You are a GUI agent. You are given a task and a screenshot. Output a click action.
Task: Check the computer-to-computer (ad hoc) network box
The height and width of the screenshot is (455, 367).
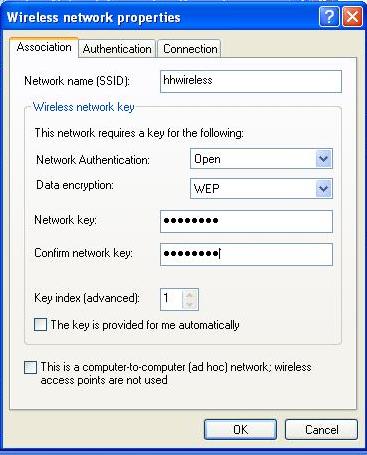tap(30, 367)
